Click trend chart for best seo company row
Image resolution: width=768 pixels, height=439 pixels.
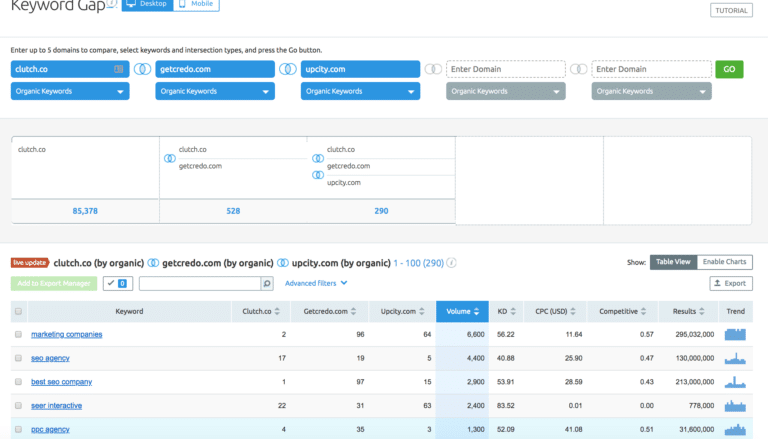735,382
